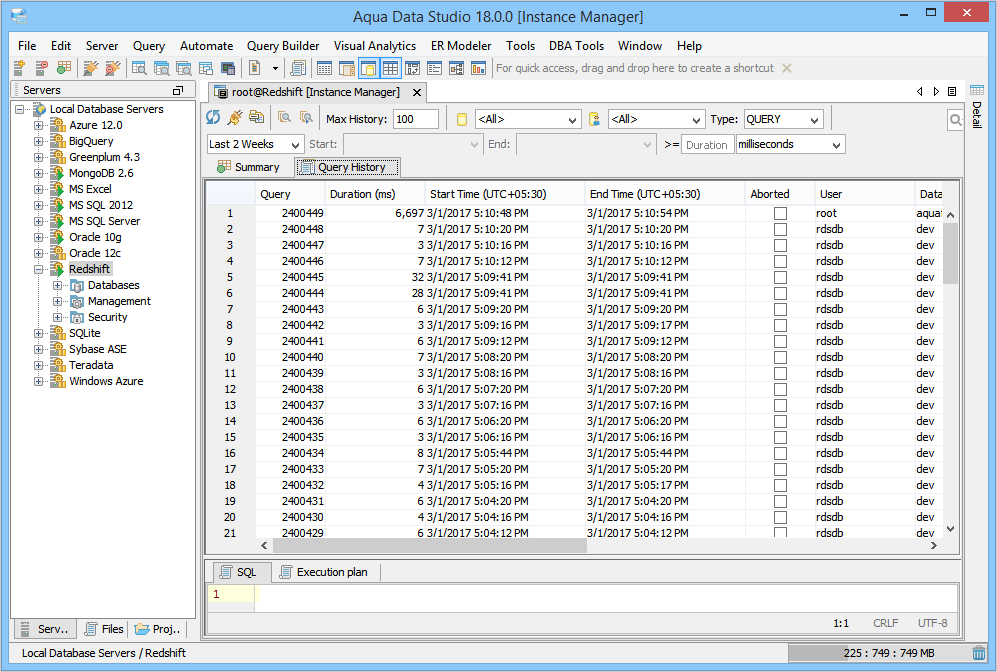This screenshot has width=997, height=672.
Task: Open the milliseconds duration unit dropdown
Action: click(790, 144)
